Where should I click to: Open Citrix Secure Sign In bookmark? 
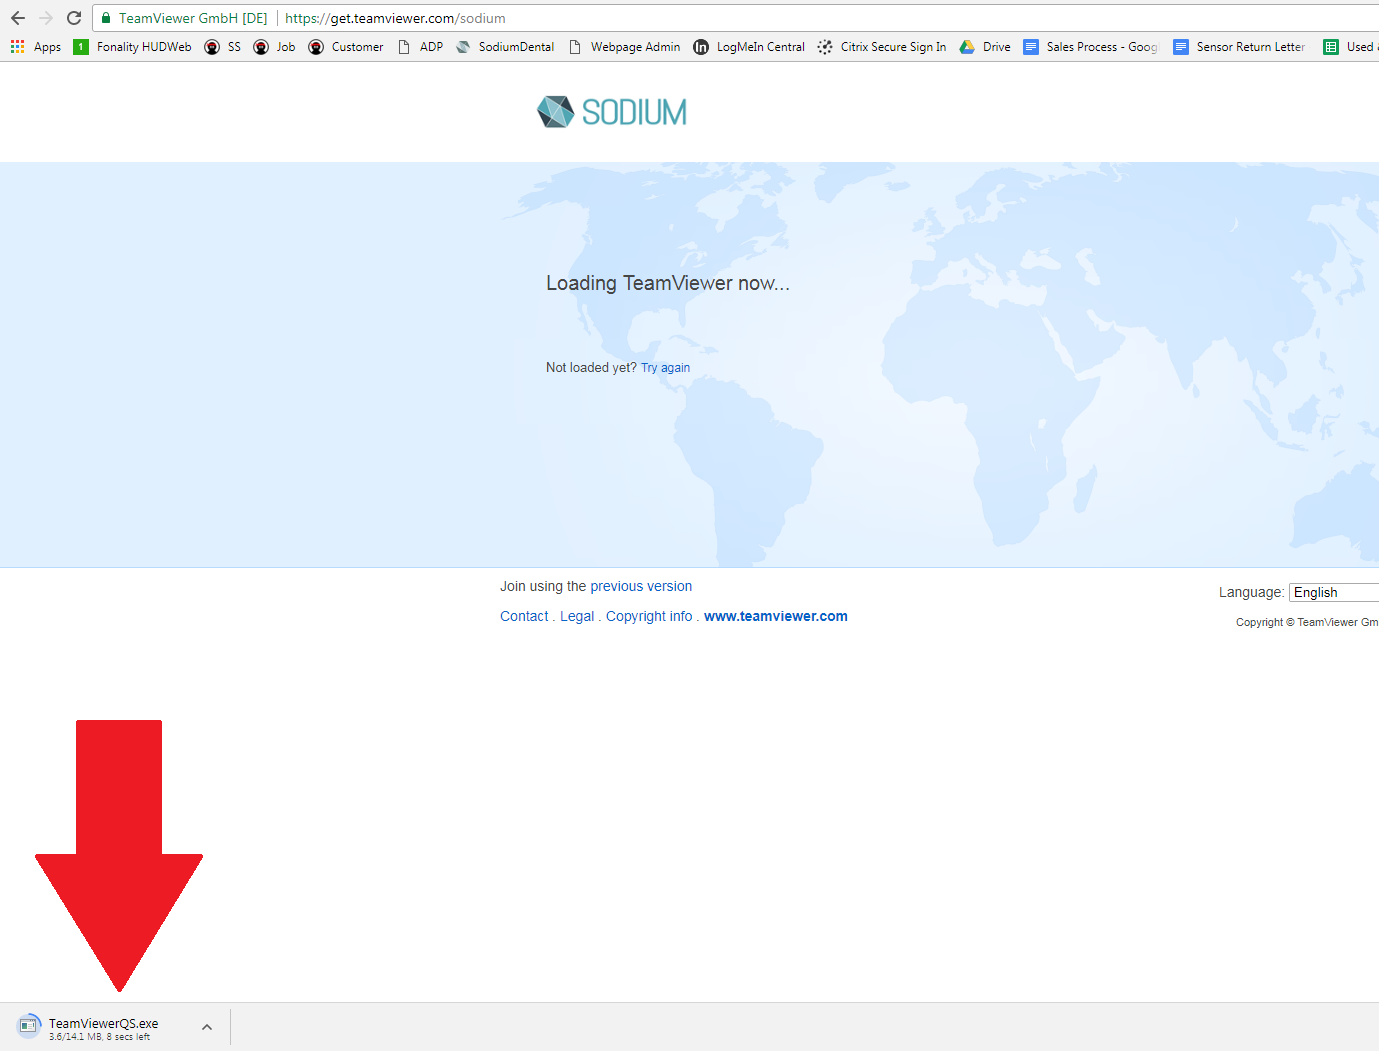tap(882, 47)
